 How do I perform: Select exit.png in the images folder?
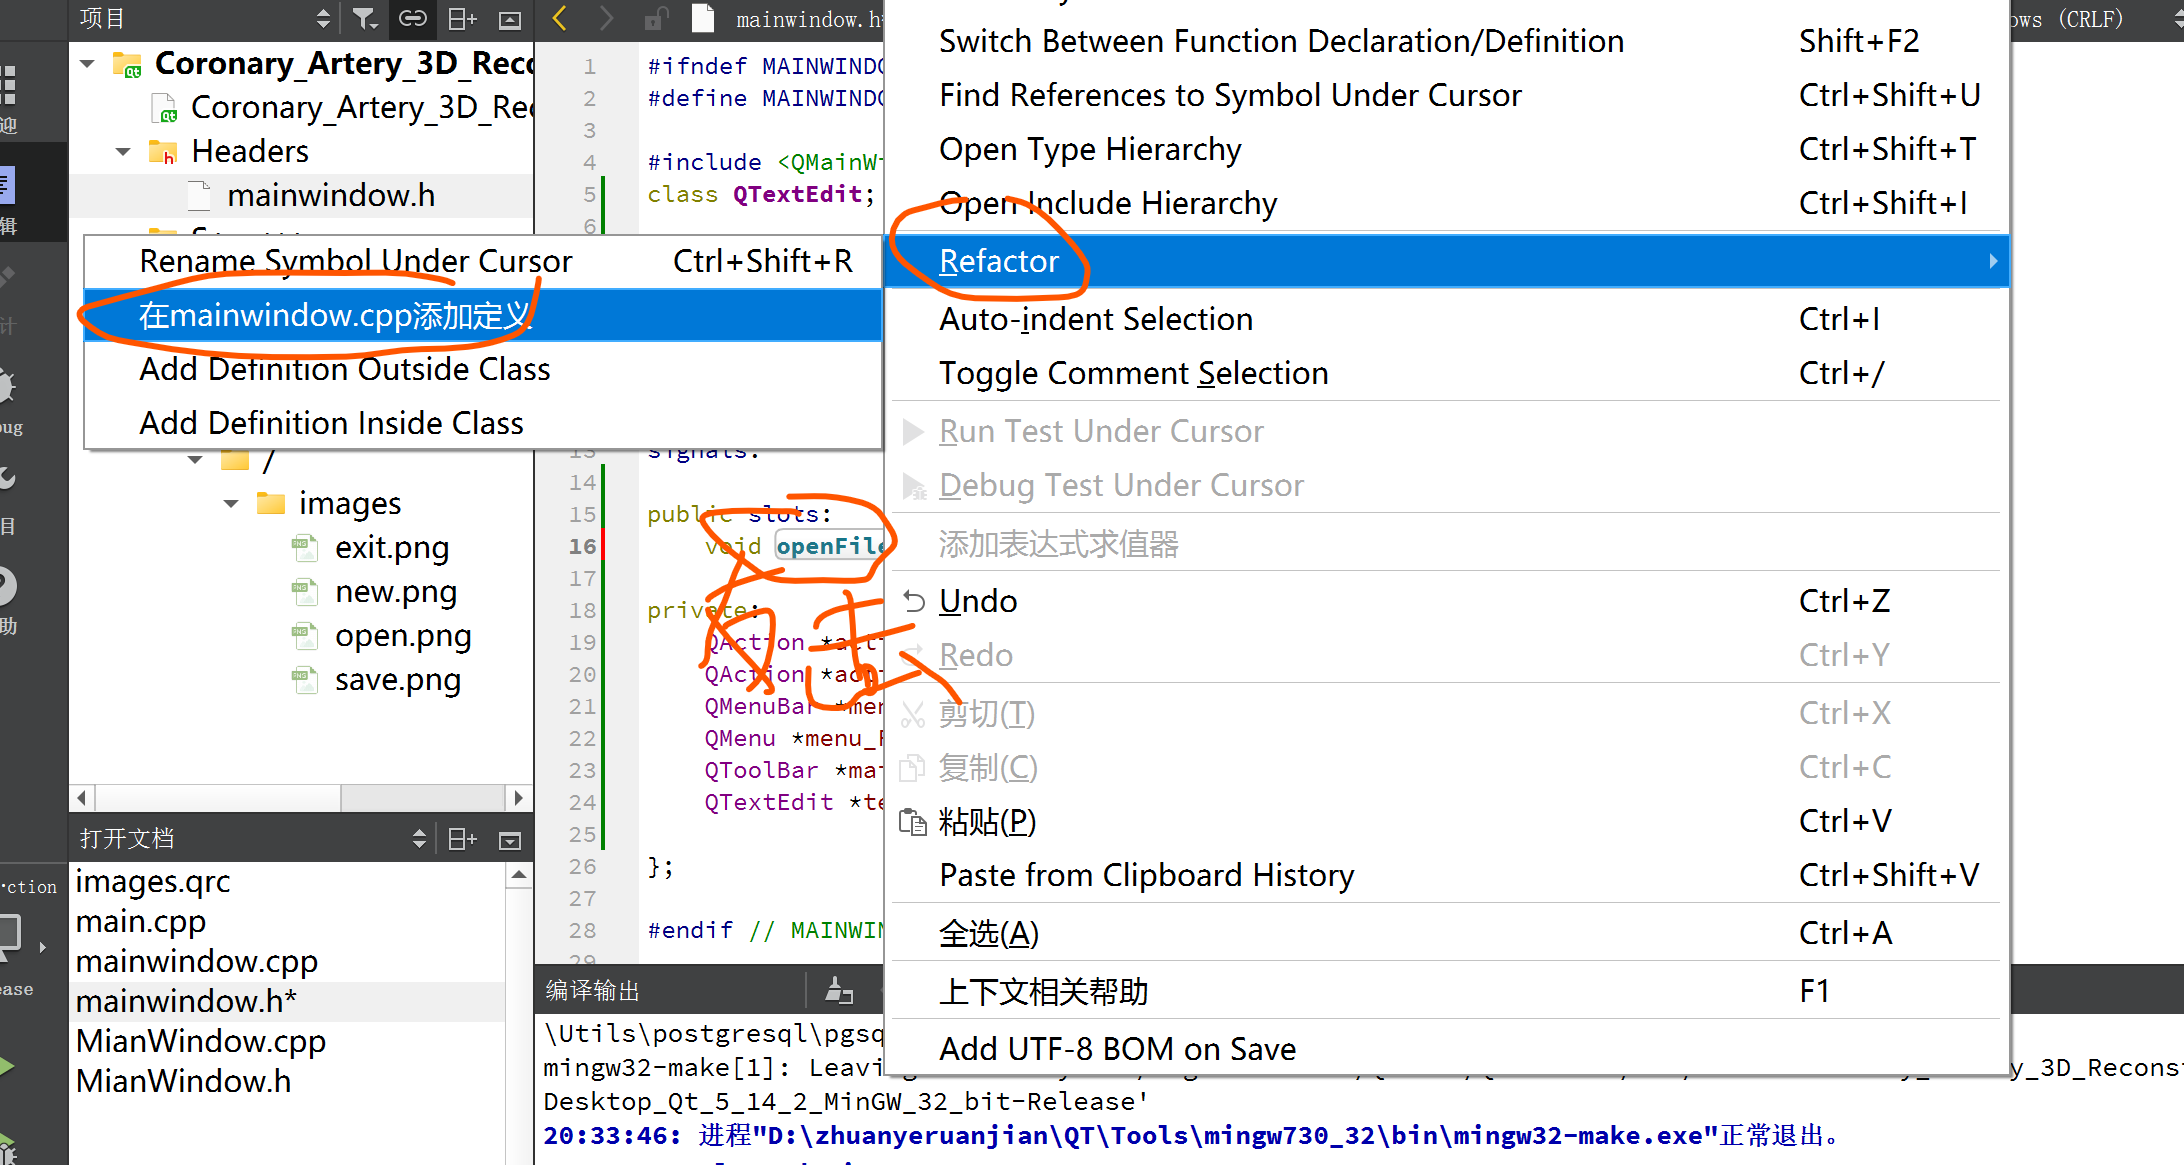[x=392, y=548]
